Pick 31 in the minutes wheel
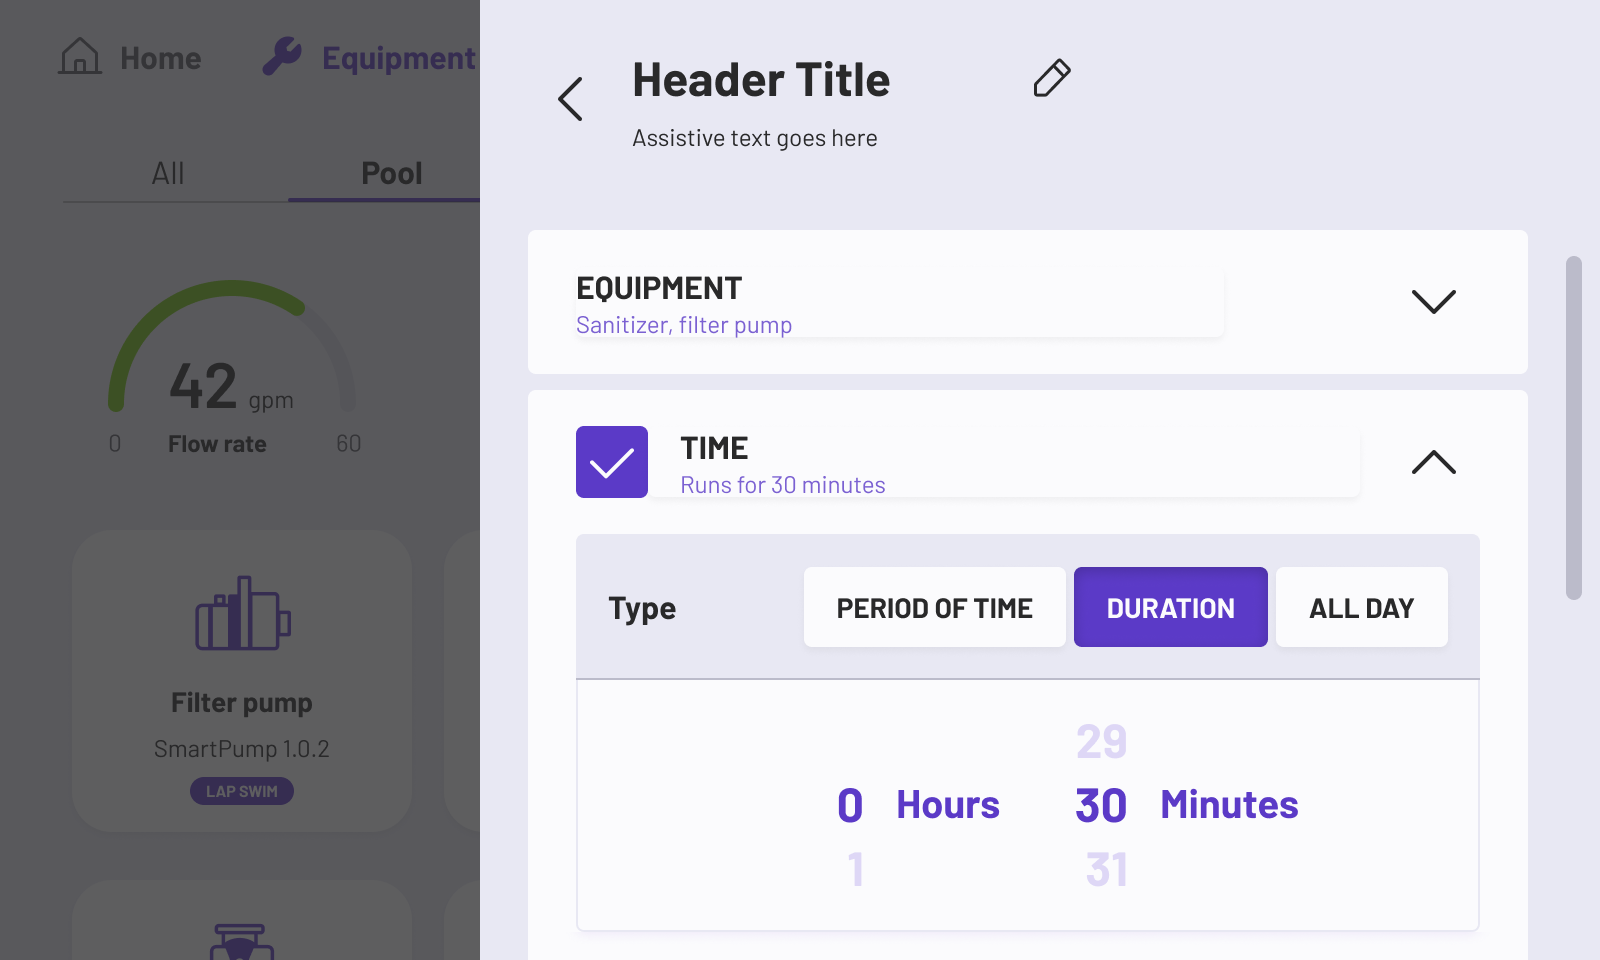 tap(1106, 869)
